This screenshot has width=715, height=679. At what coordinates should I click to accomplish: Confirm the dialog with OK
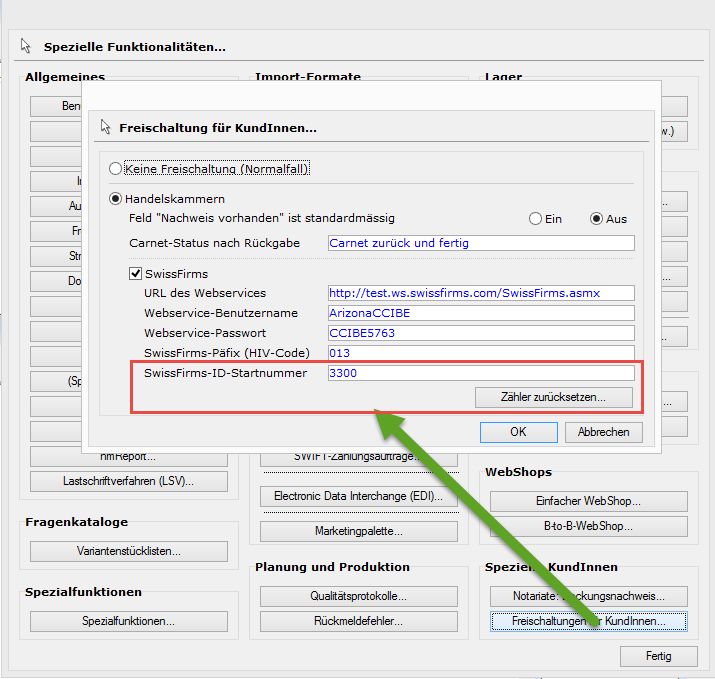point(518,432)
